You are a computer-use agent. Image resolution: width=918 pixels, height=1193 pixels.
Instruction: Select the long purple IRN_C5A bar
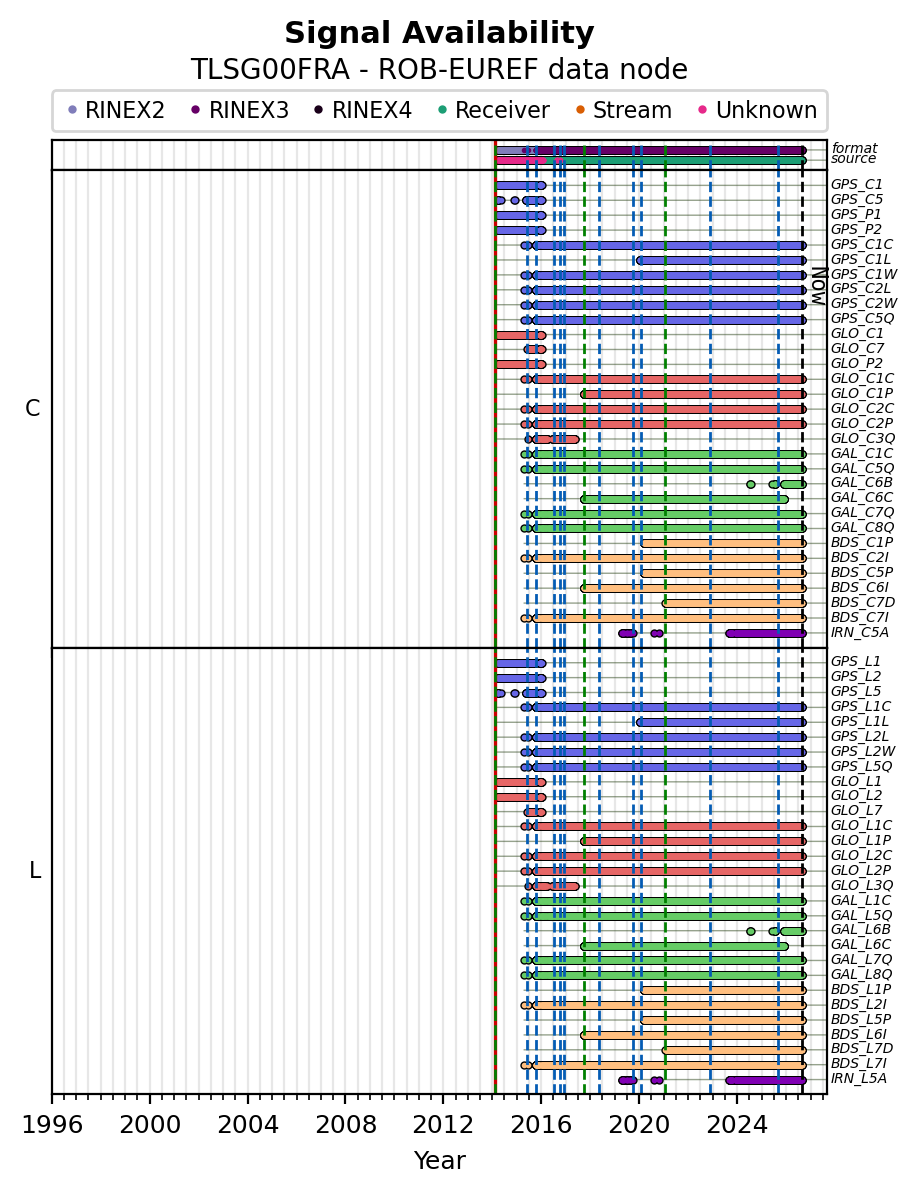[766, 634]
